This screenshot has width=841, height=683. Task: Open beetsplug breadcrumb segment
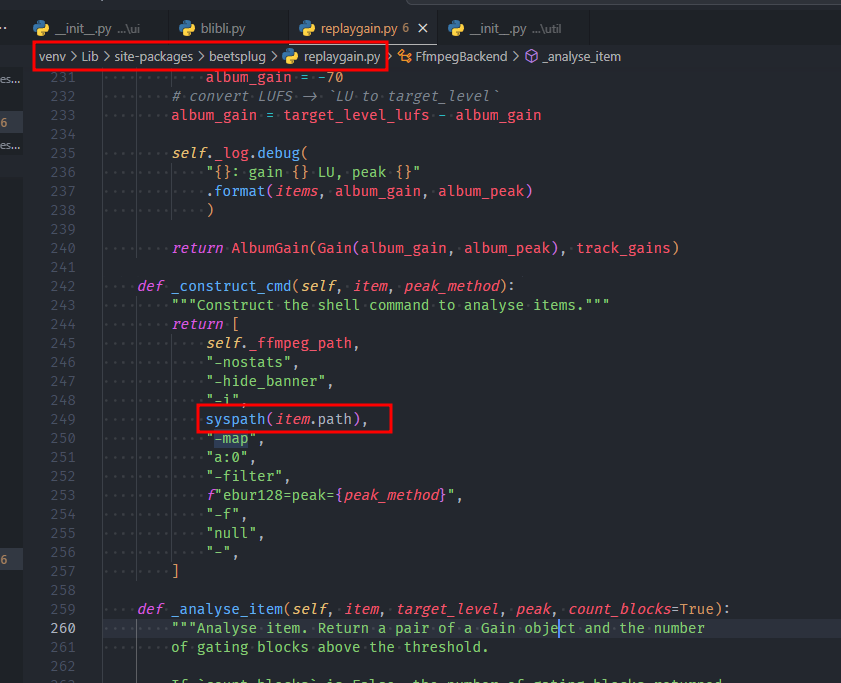(237, 56)
